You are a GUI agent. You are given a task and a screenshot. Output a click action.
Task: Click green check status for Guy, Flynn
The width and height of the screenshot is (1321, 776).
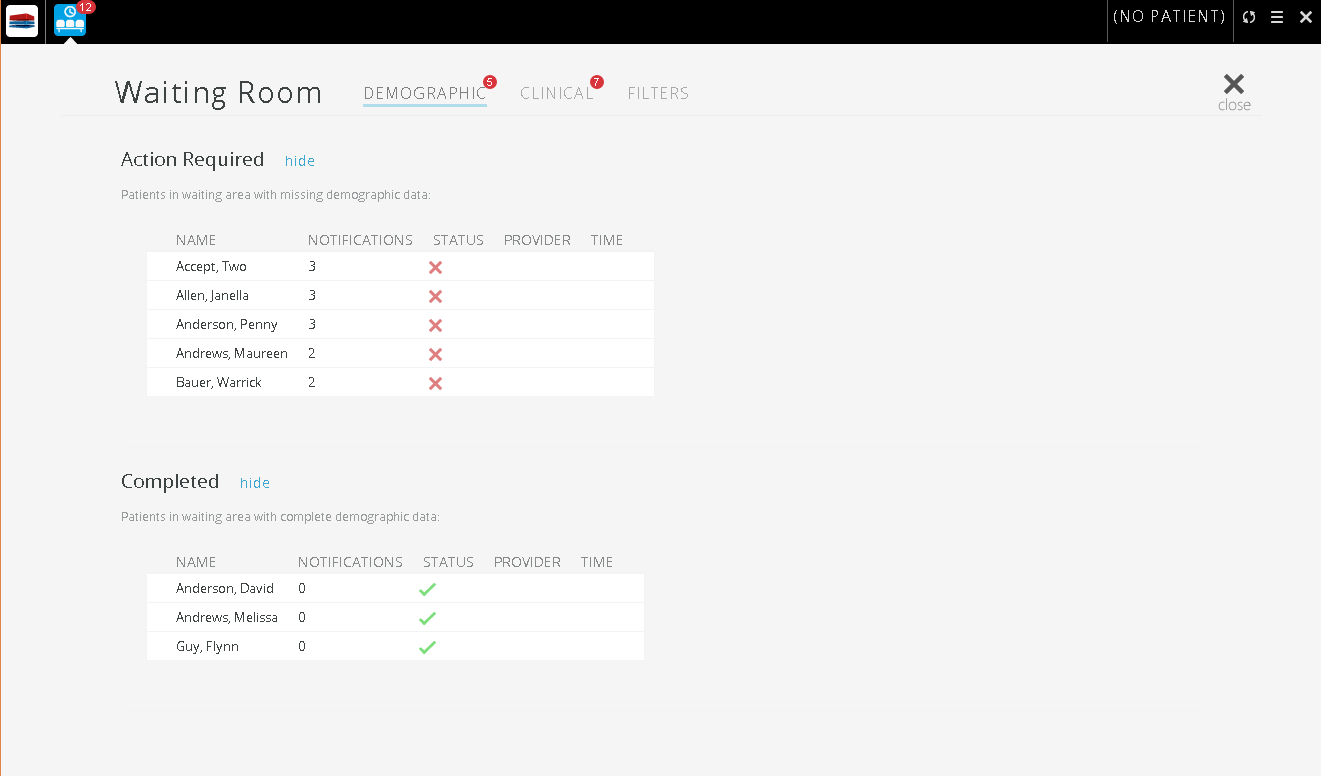click(427, 647)
